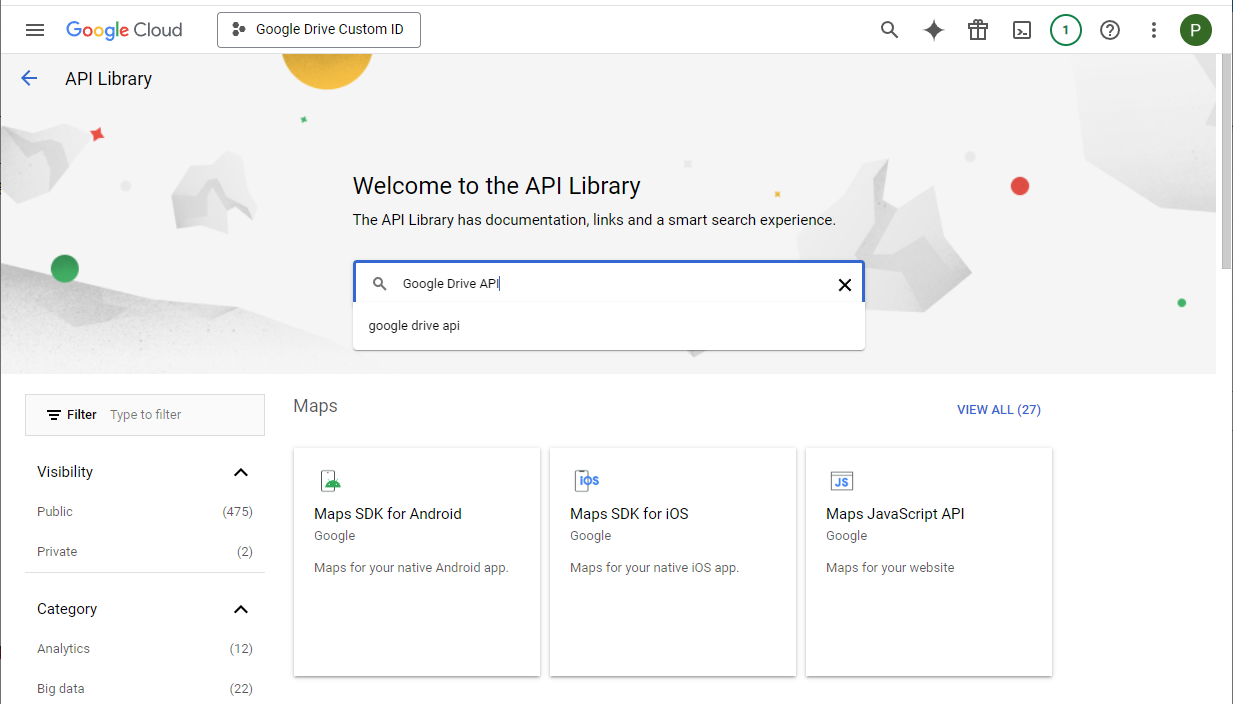Viewport: 1233px width, 704px height.
Task: Filter APIs by Public visibility
Action: point(54,511)
